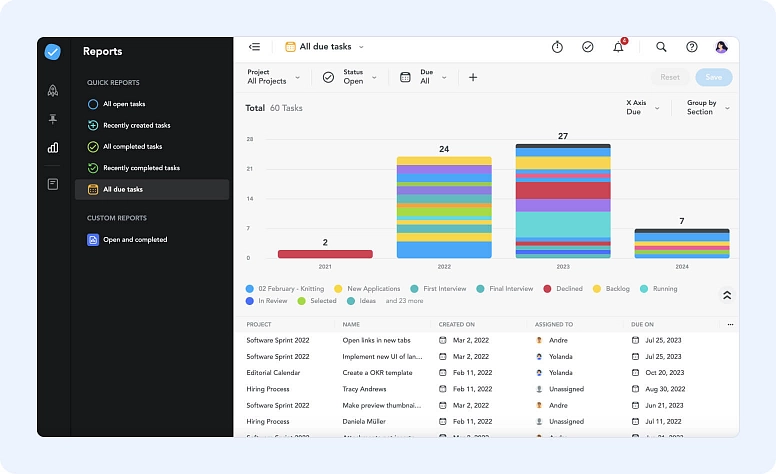Viewport: 776px width, 474px height.
Task: Click the checkmark circle icon in top bar
Action: (x=588, y=47)
